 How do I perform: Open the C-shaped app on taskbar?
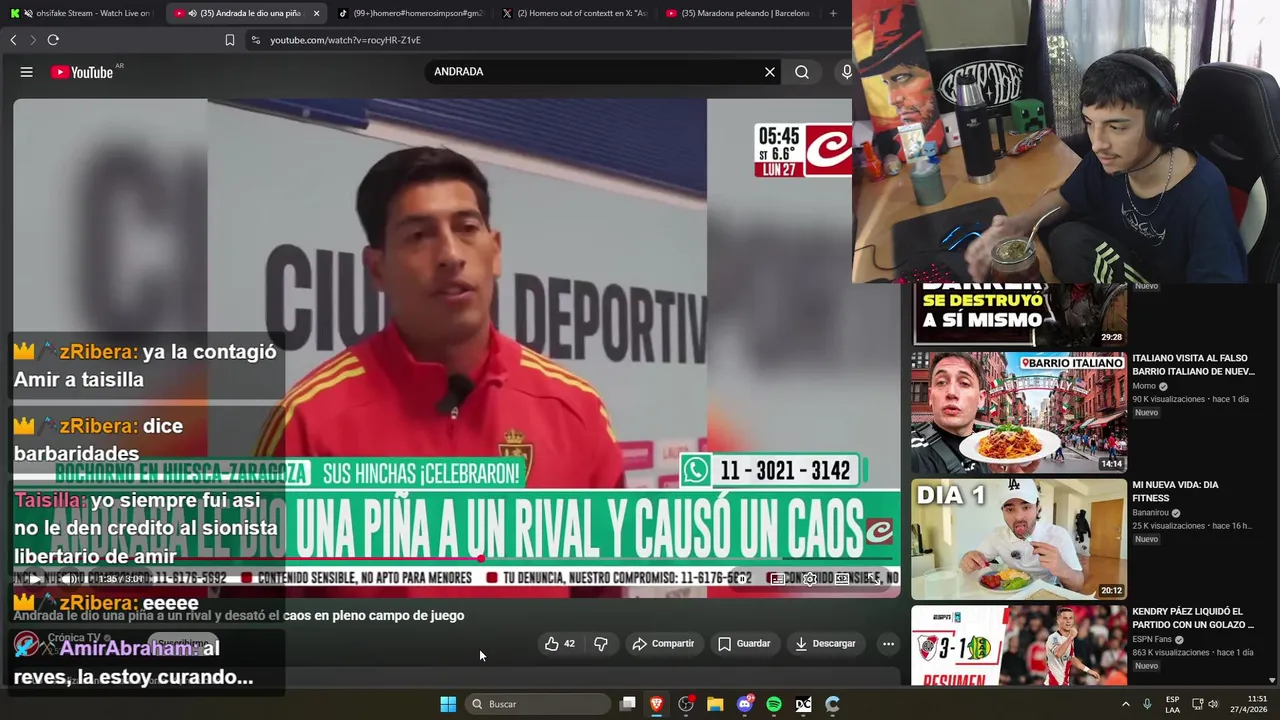(832, 704)
